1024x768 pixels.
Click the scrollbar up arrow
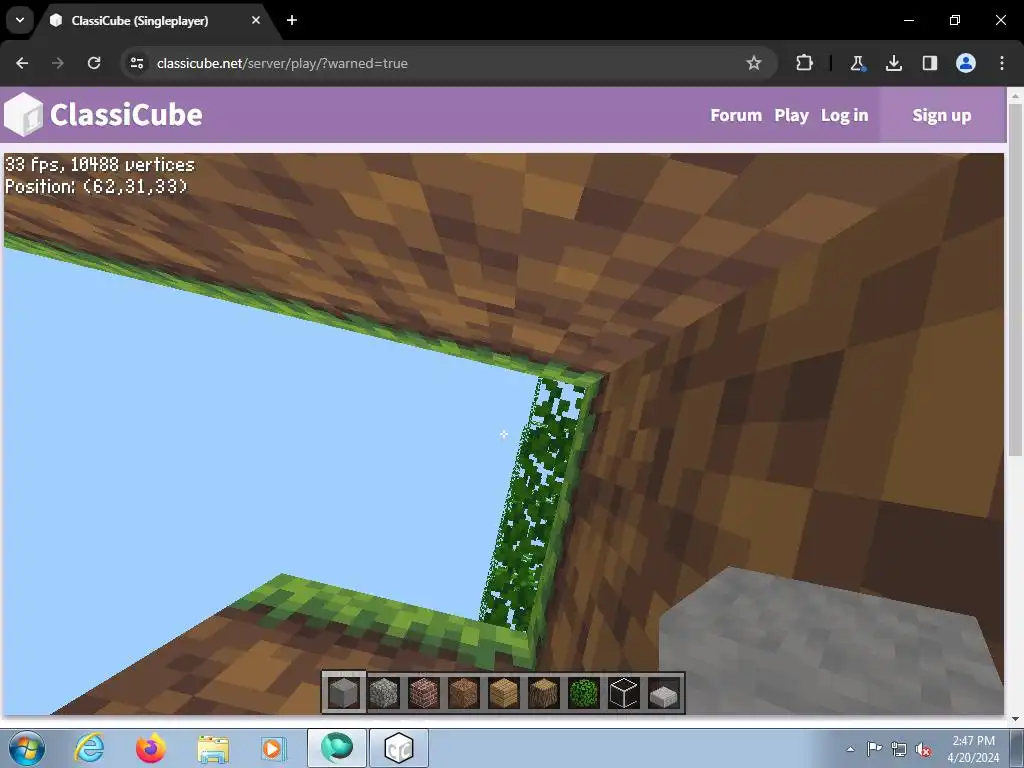coord(1015,96)
